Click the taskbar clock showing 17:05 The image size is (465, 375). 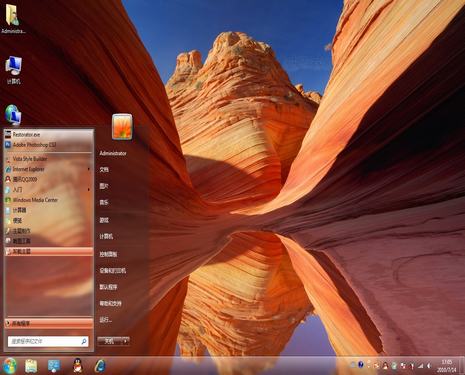pos(447,366)
